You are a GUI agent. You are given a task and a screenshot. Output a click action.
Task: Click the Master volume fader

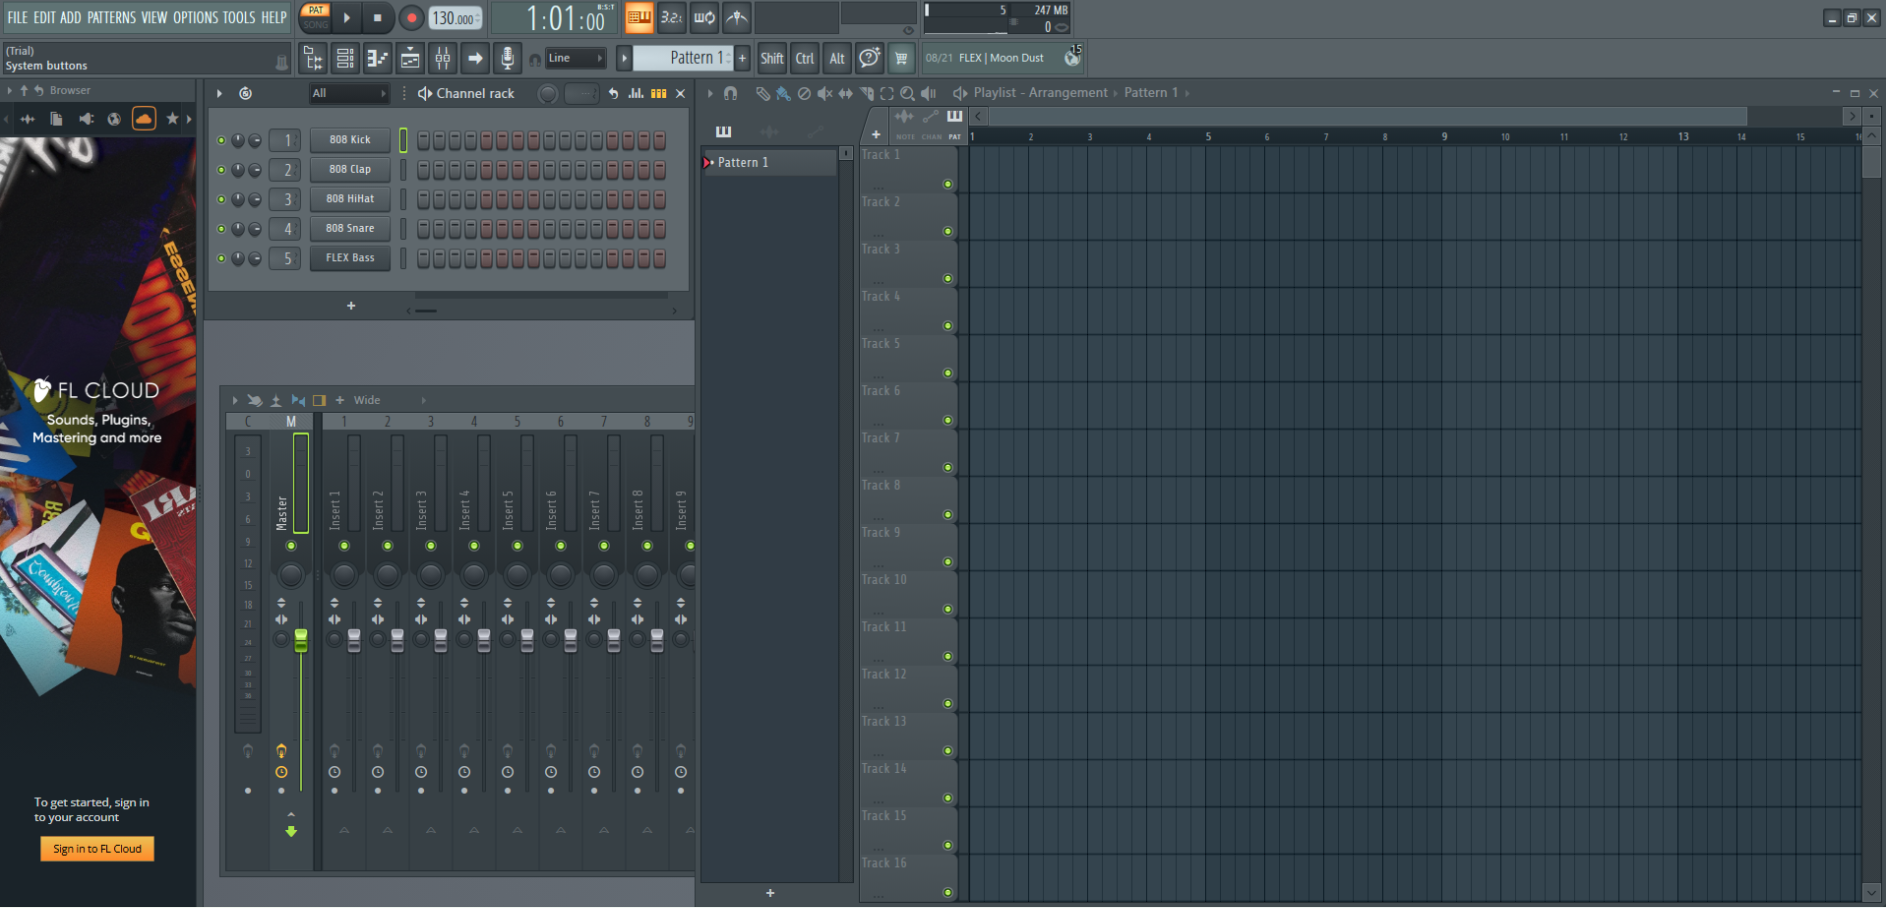(301, 640)
